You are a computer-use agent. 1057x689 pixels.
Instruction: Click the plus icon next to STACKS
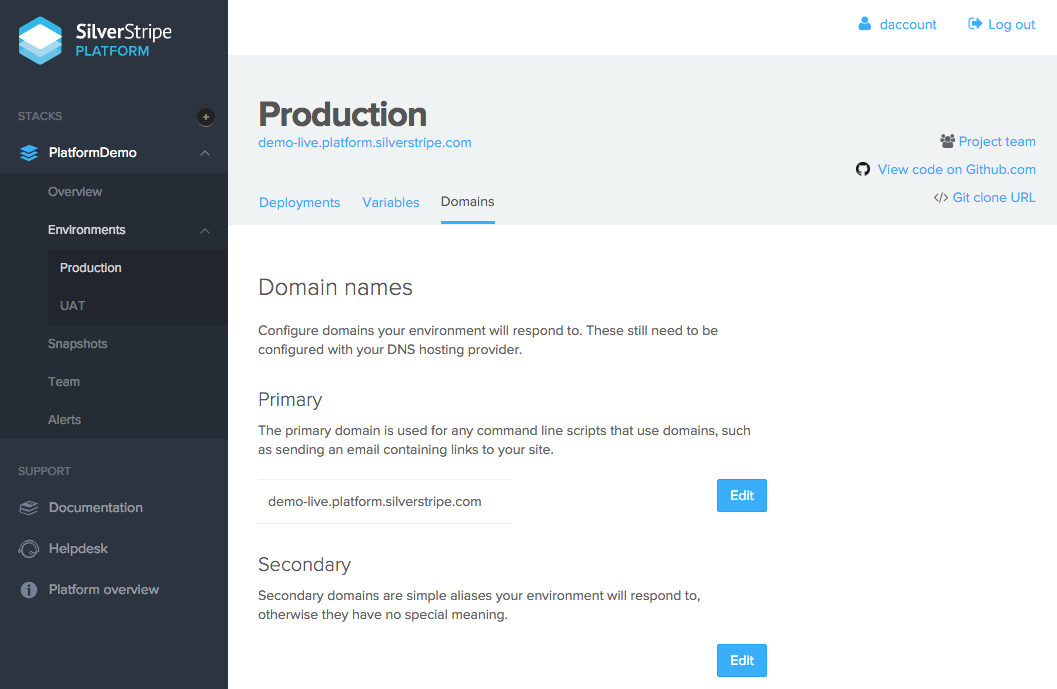205,117
